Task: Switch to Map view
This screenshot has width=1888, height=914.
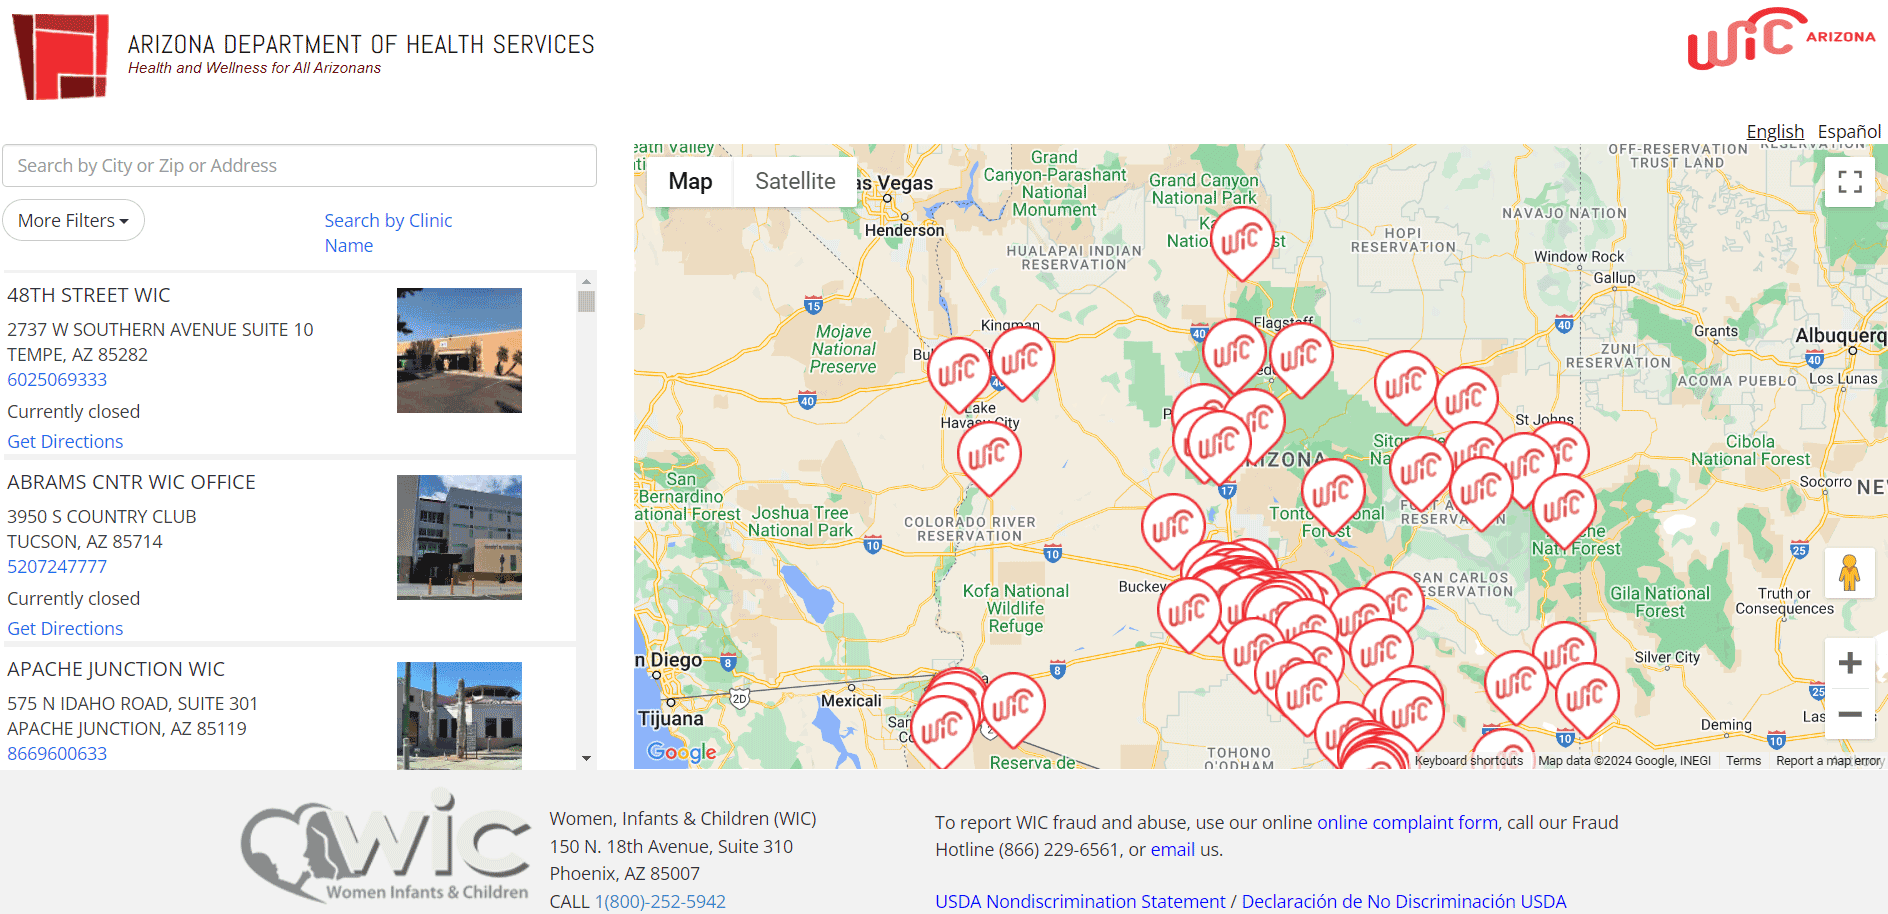Action: [x=690, y=182]
